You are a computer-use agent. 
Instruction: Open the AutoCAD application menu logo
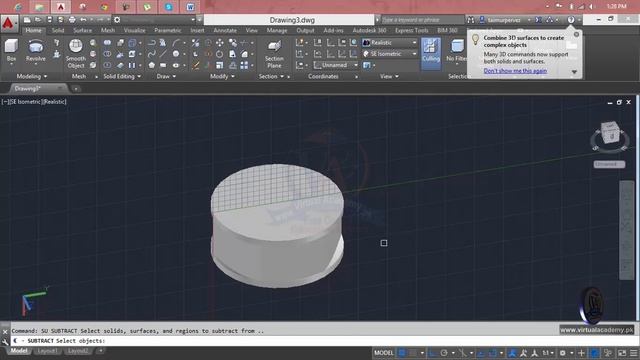tap(9, 23)
